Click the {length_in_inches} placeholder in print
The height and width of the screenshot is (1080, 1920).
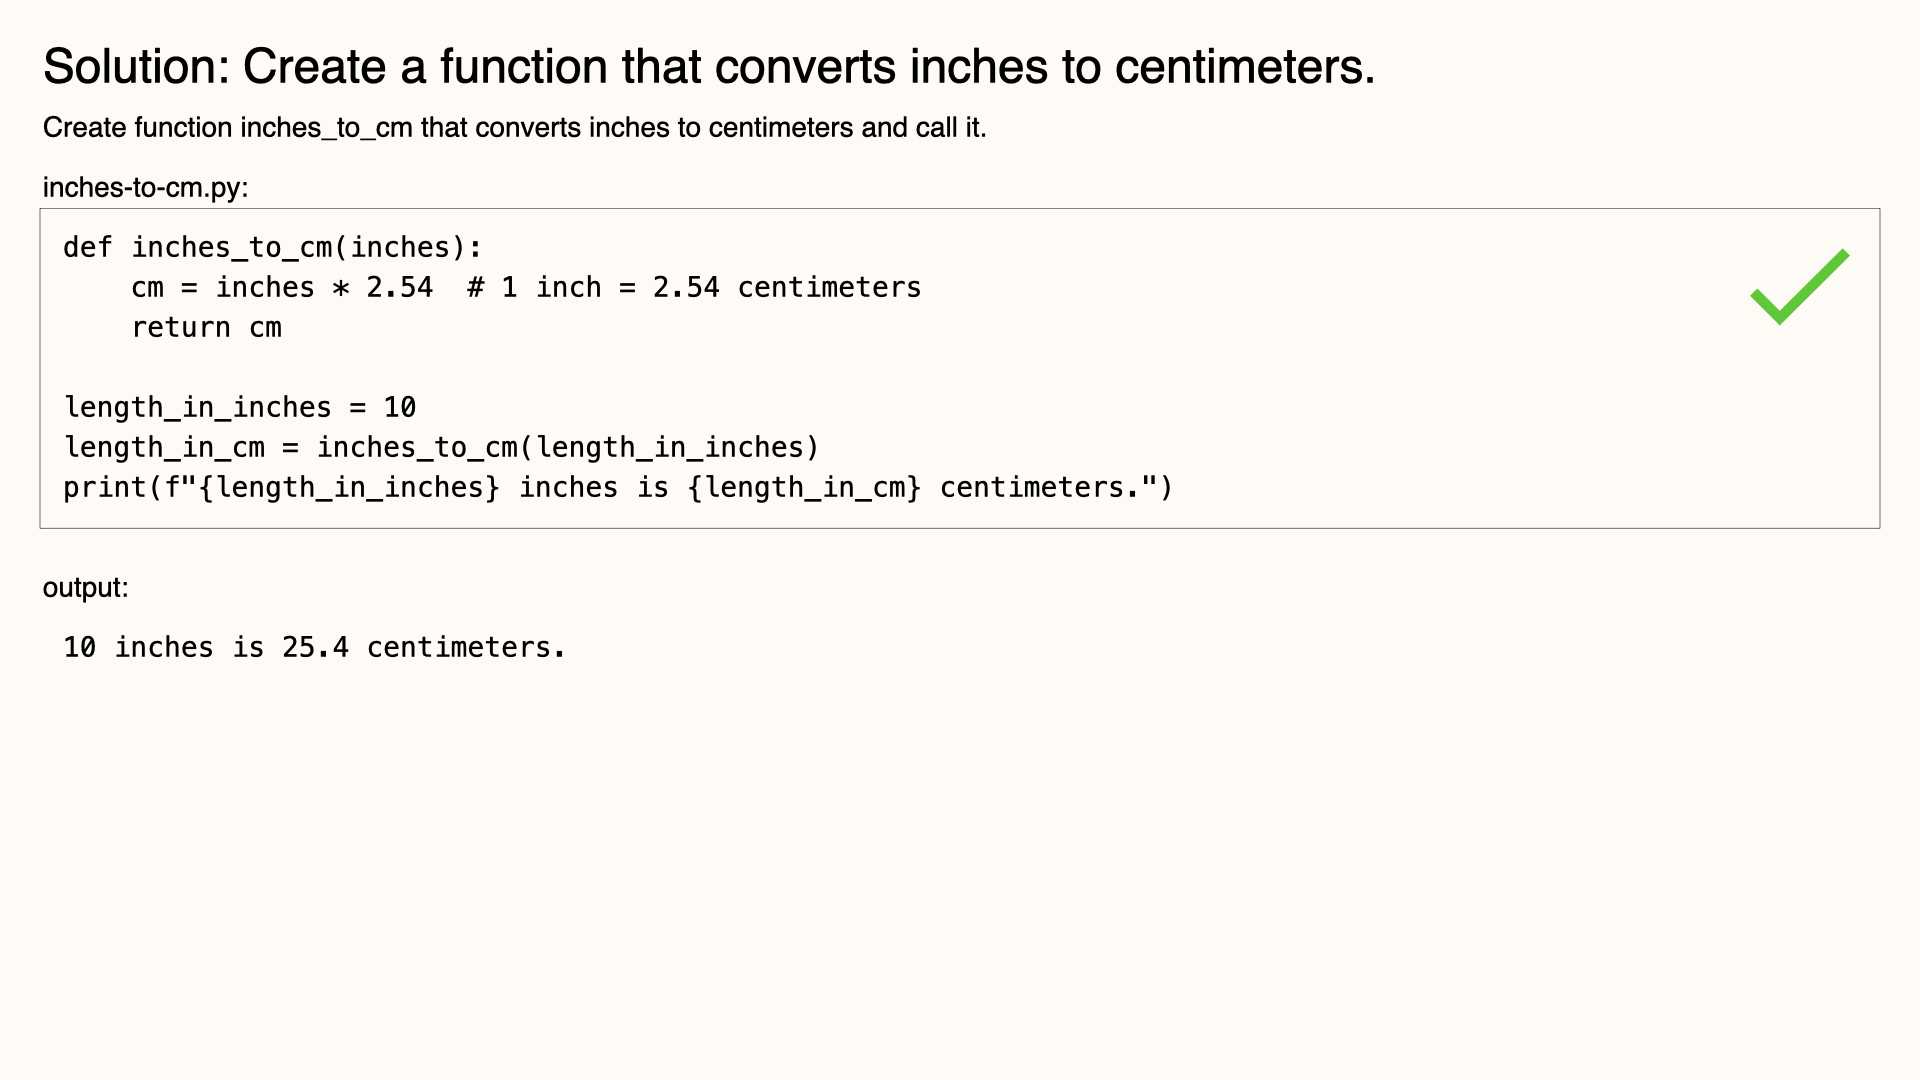point(349,488)
